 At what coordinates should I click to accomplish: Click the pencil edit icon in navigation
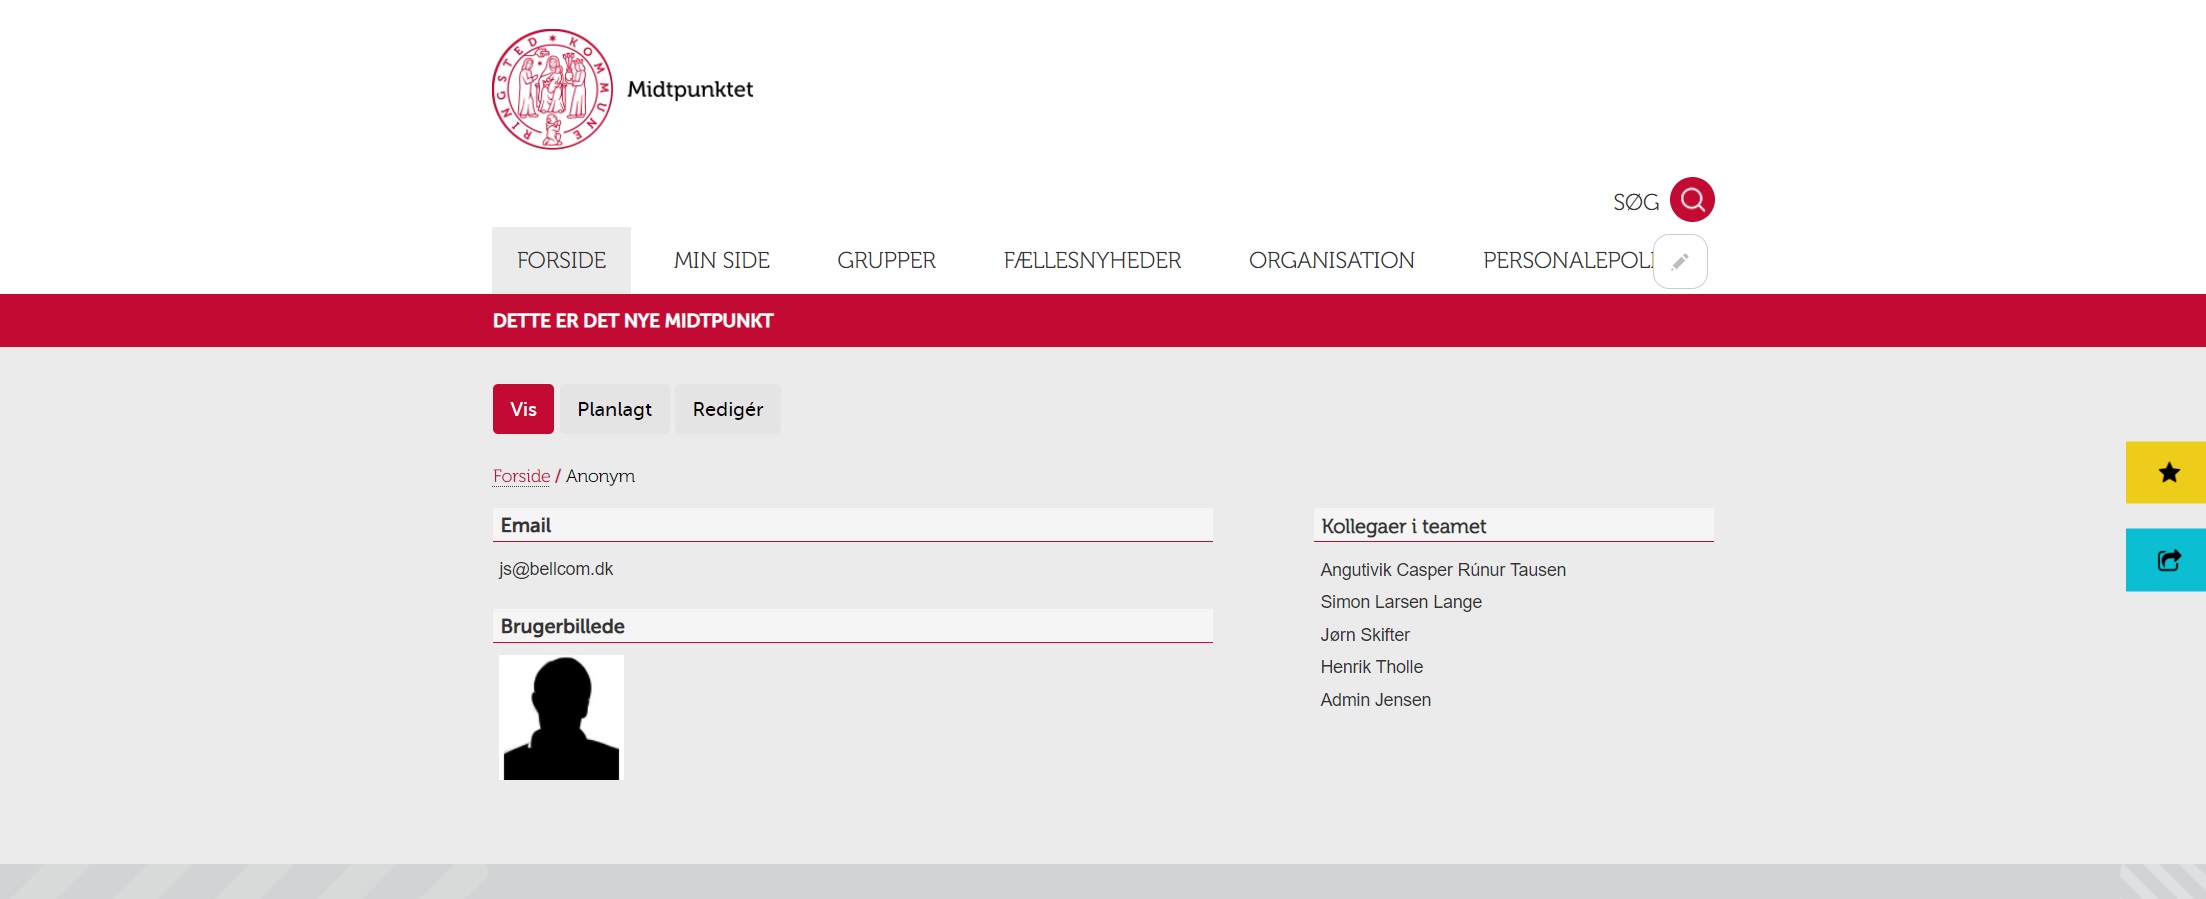(x=1680, y=261)
